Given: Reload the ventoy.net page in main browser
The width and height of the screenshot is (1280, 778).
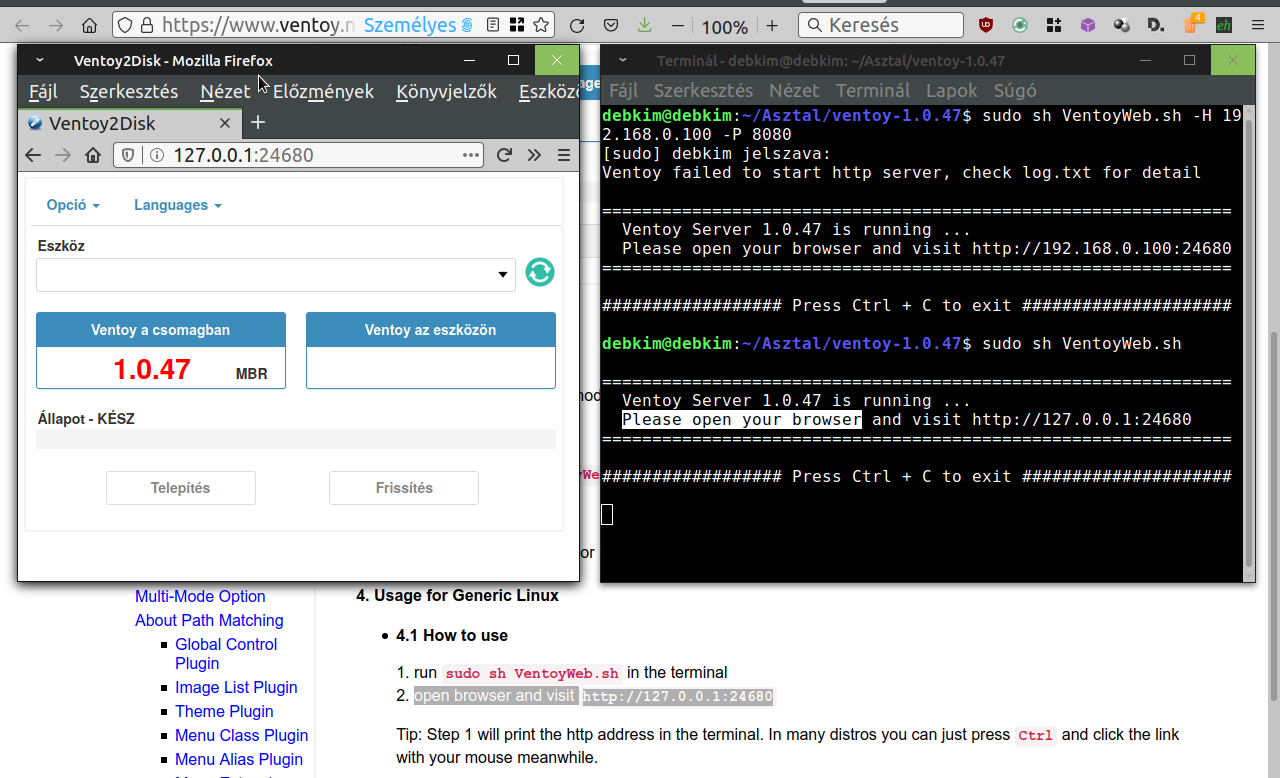Looking at the screenshot, I should point(577,25).
